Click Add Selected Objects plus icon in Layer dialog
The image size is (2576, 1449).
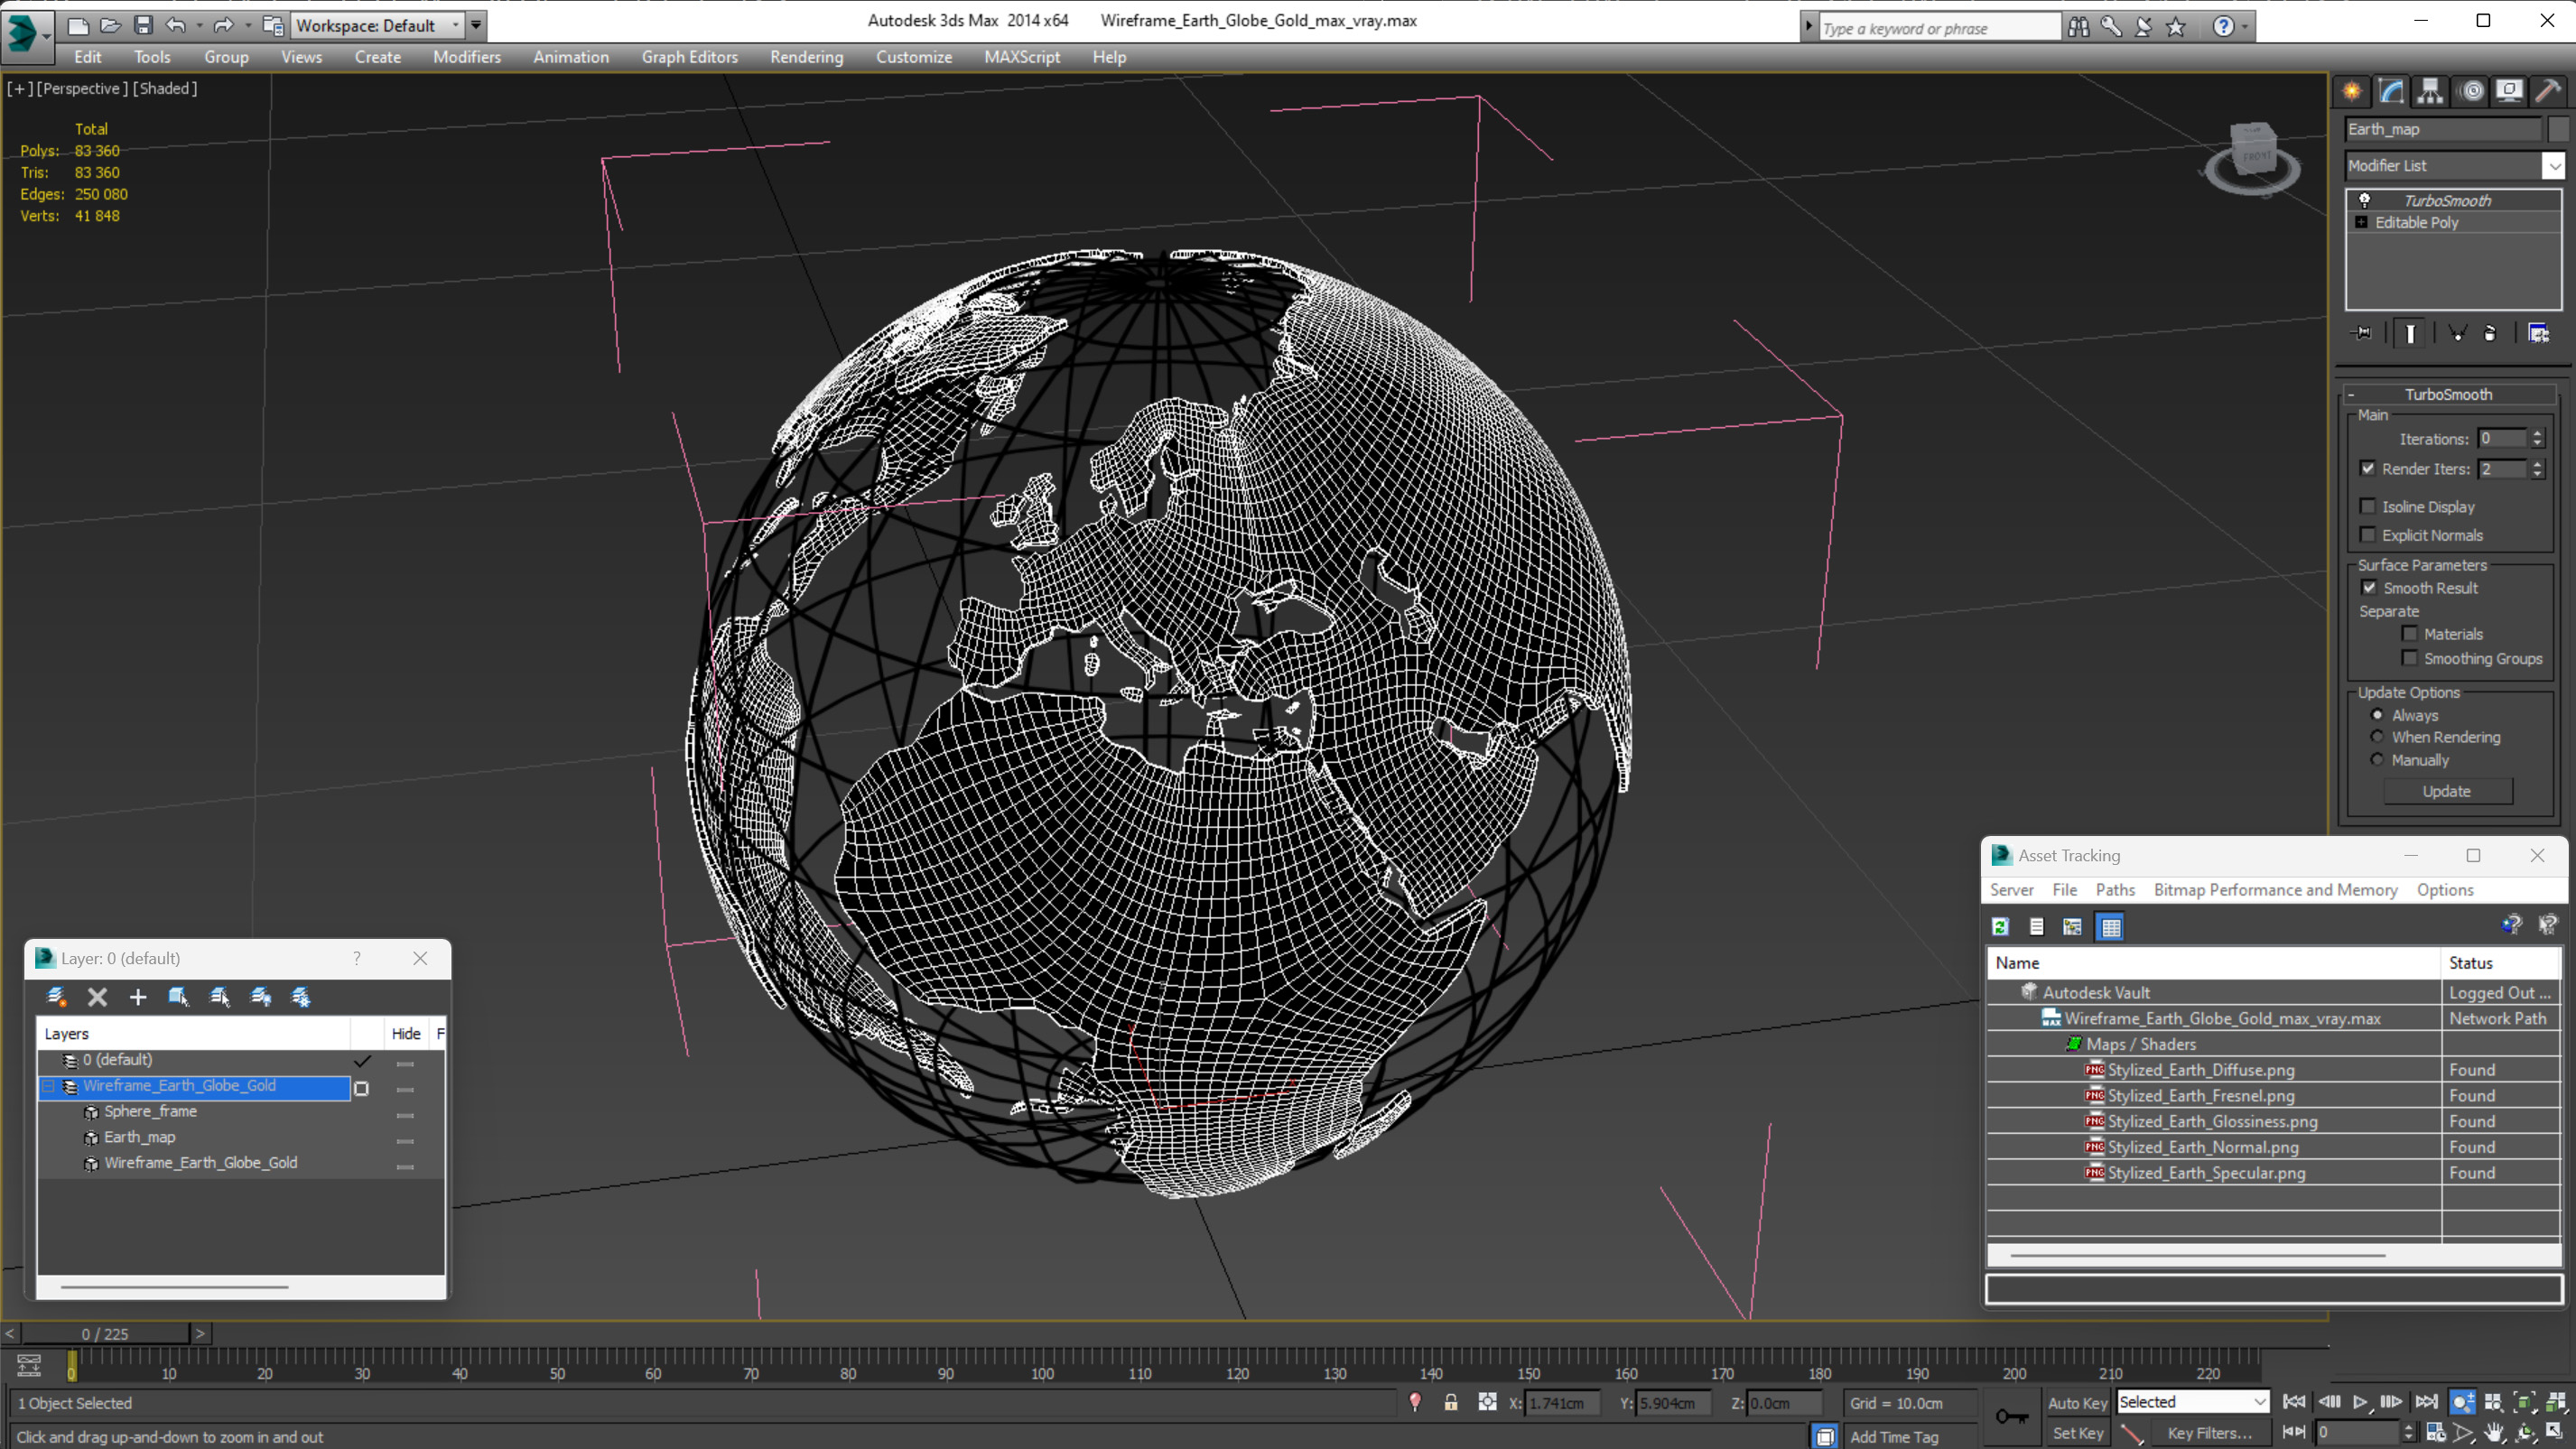pos(138,996)
